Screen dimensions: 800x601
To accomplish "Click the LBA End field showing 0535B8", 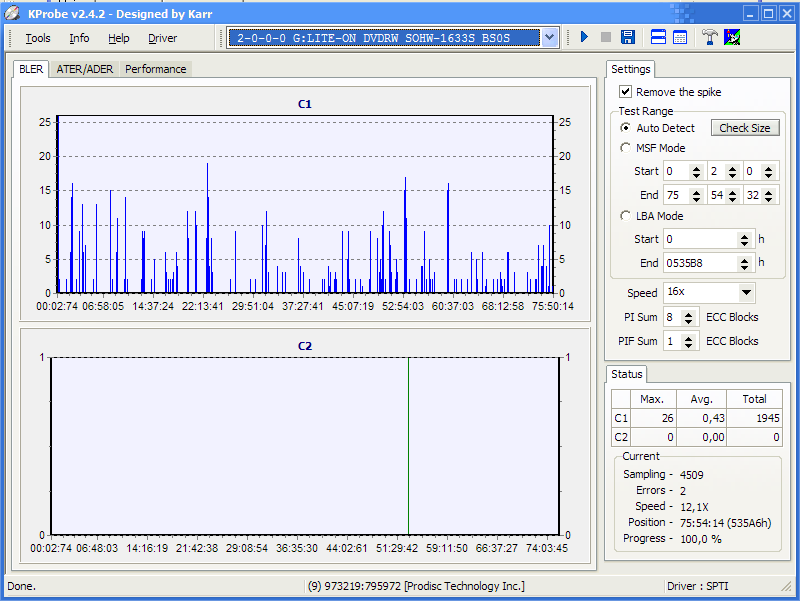I will tap(699, 263).
